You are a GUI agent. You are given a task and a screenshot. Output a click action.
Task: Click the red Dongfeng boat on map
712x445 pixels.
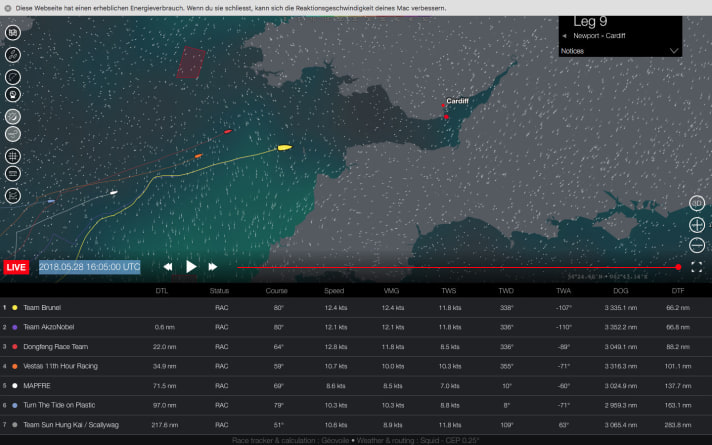point(228,132)
